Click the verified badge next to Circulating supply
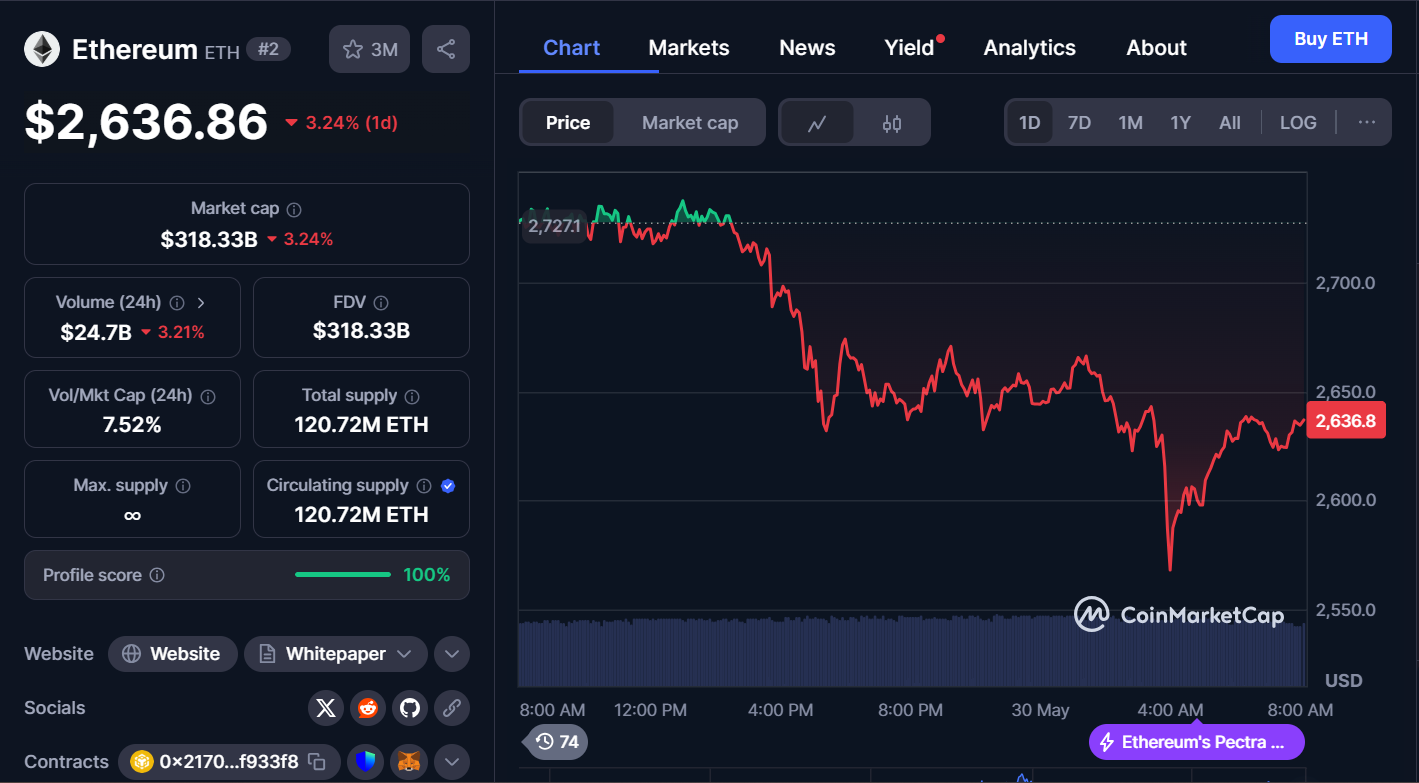The width and height of the screenshot is (1419, 783). pyautogui.click(x=448, y=486)
